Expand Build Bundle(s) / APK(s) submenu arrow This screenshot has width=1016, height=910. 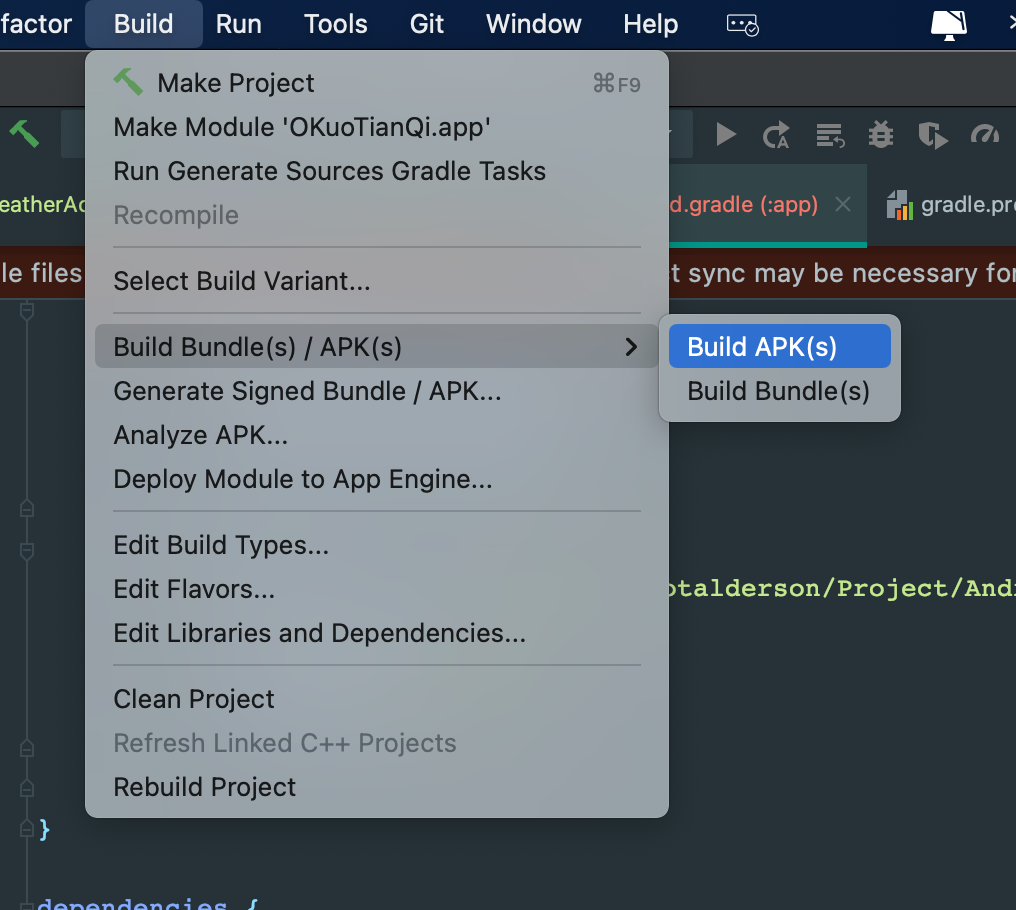(x=631, y=347)
